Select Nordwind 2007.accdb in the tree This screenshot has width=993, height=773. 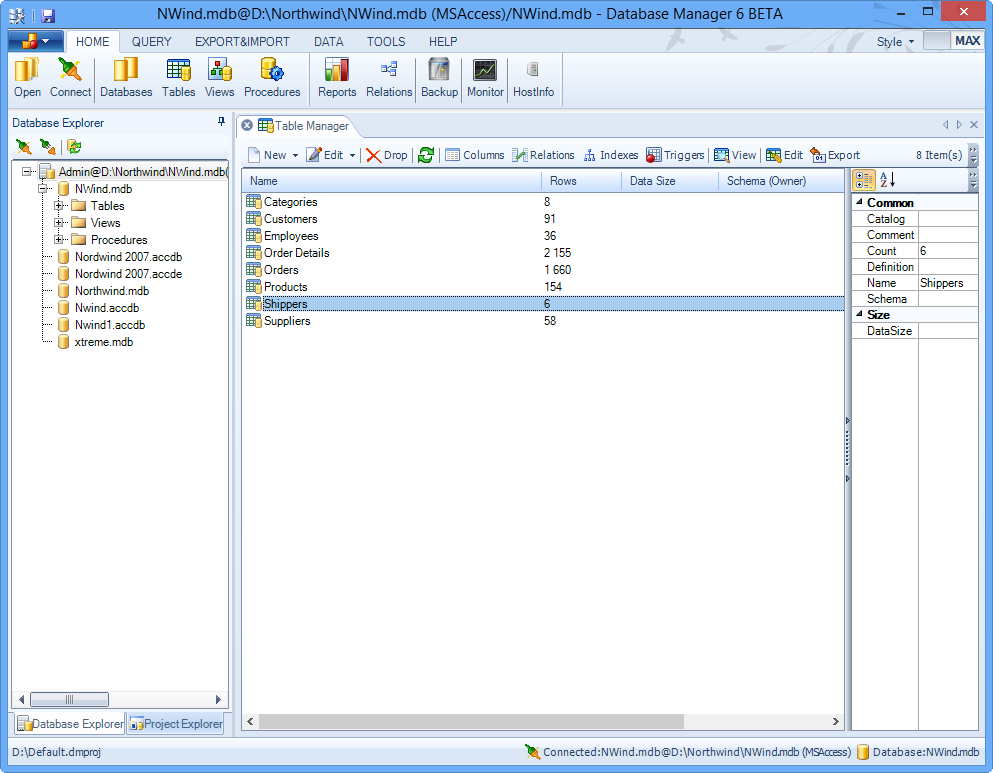128,257
